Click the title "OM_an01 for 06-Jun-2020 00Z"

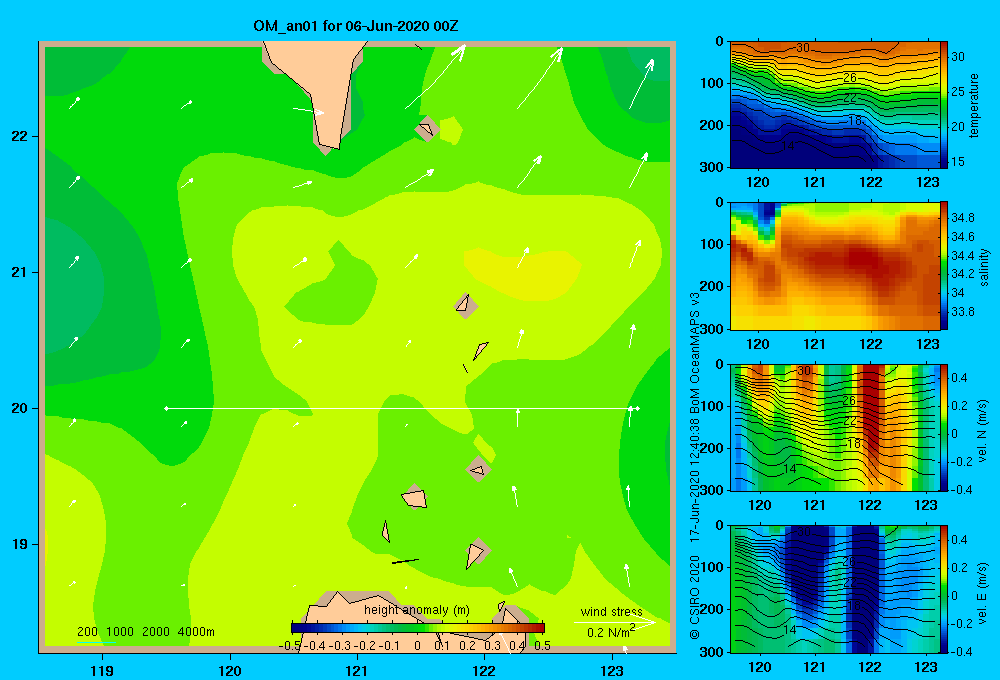point(355,26)
